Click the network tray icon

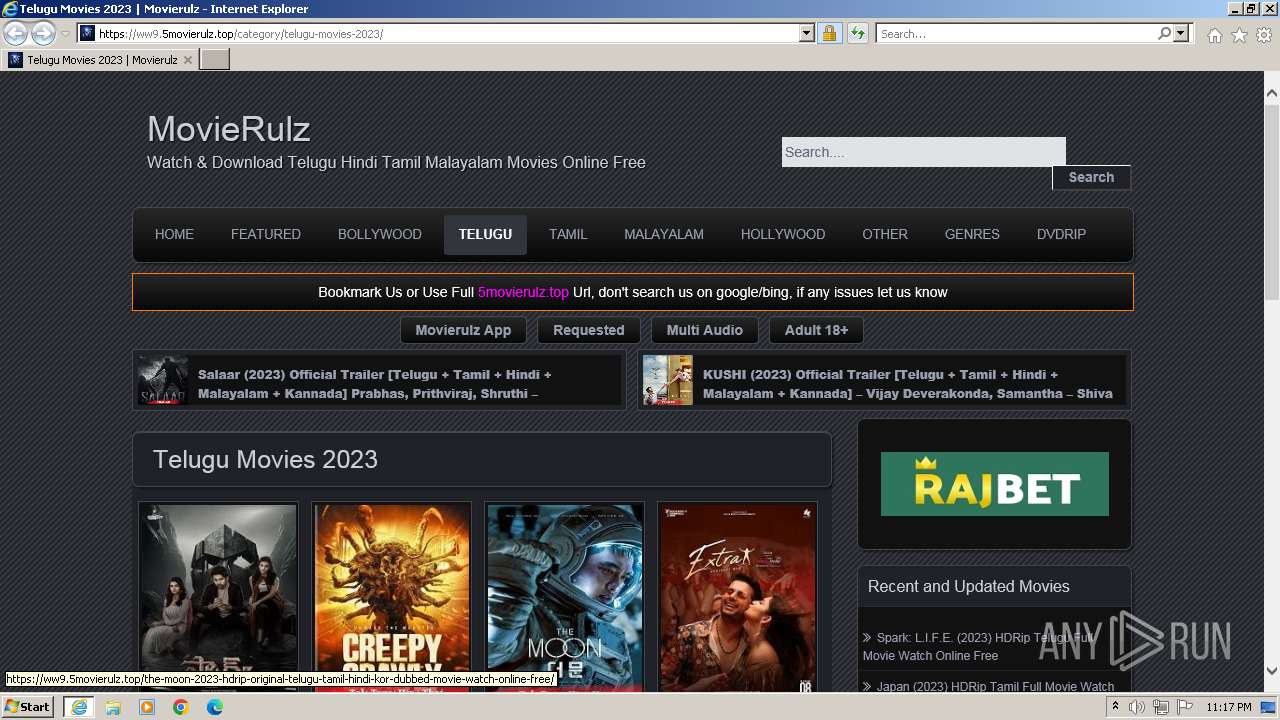[1161, 707]
